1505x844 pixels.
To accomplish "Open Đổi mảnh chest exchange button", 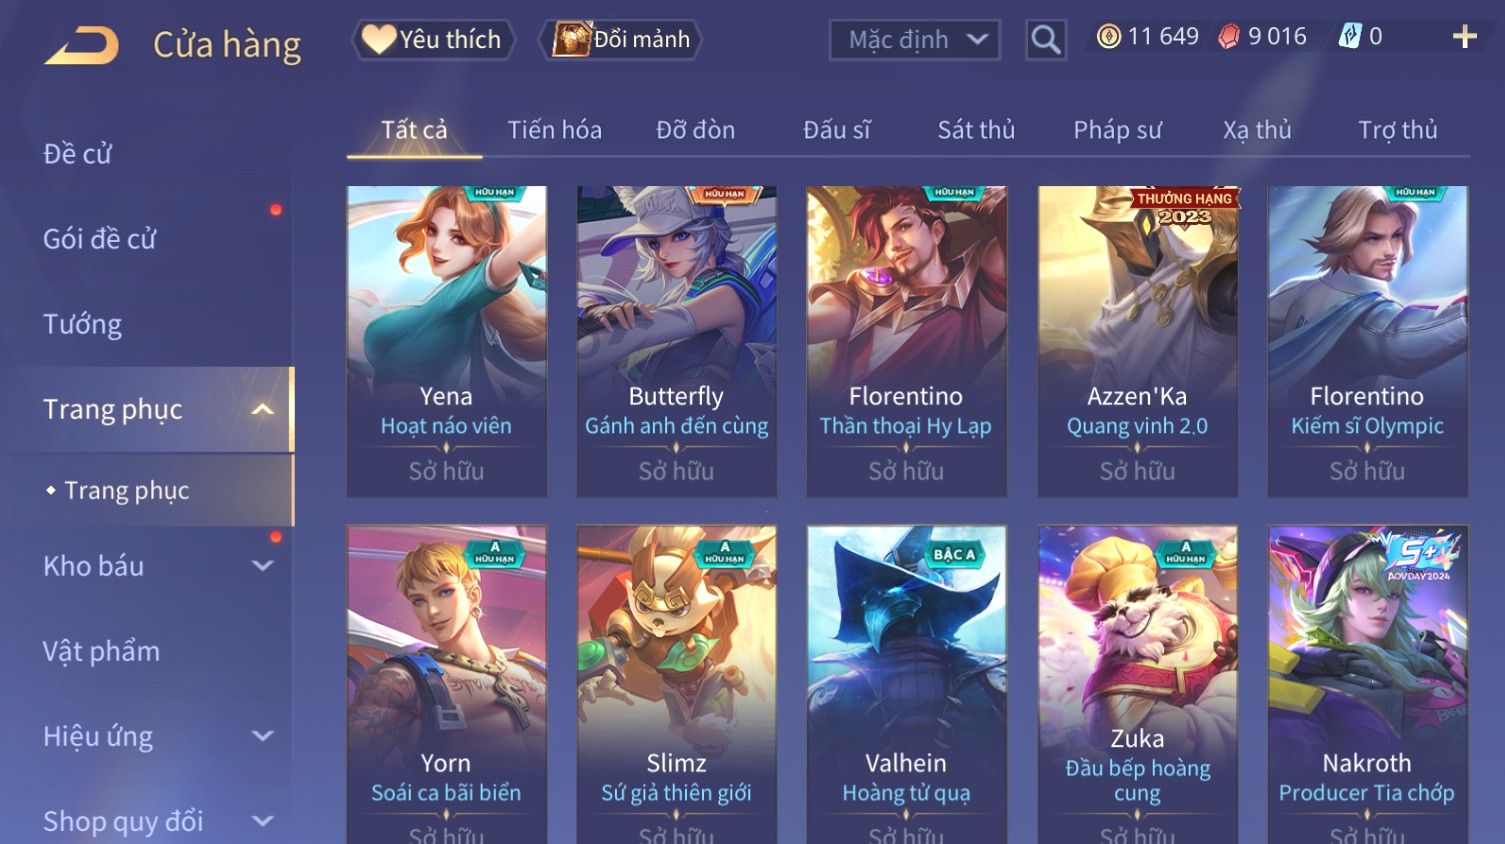I will click(621, 40).
